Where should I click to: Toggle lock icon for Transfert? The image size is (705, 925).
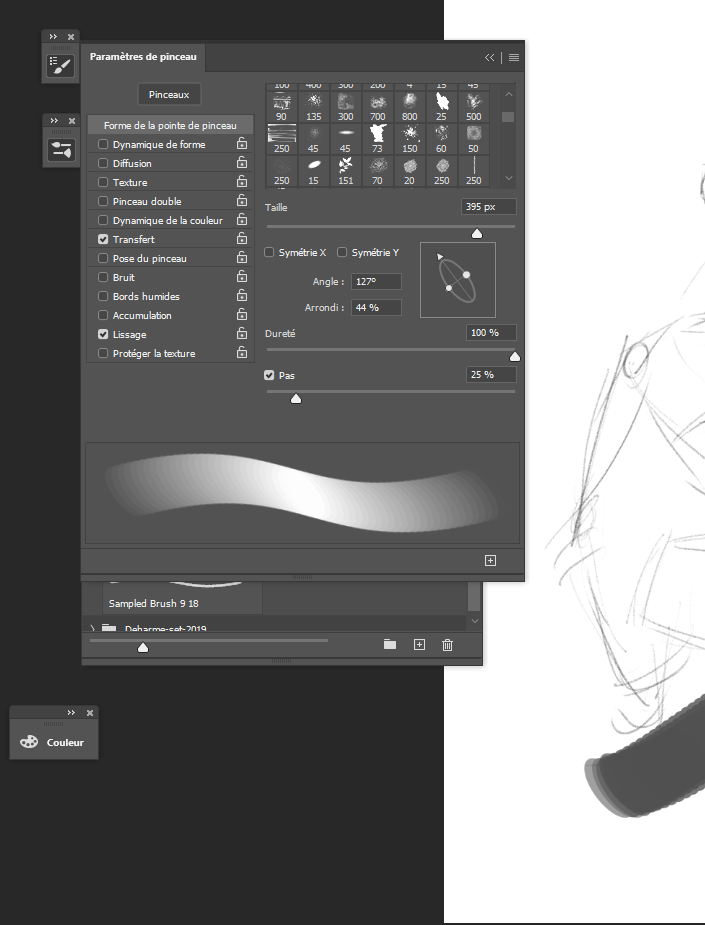click(x=242, y=238)
